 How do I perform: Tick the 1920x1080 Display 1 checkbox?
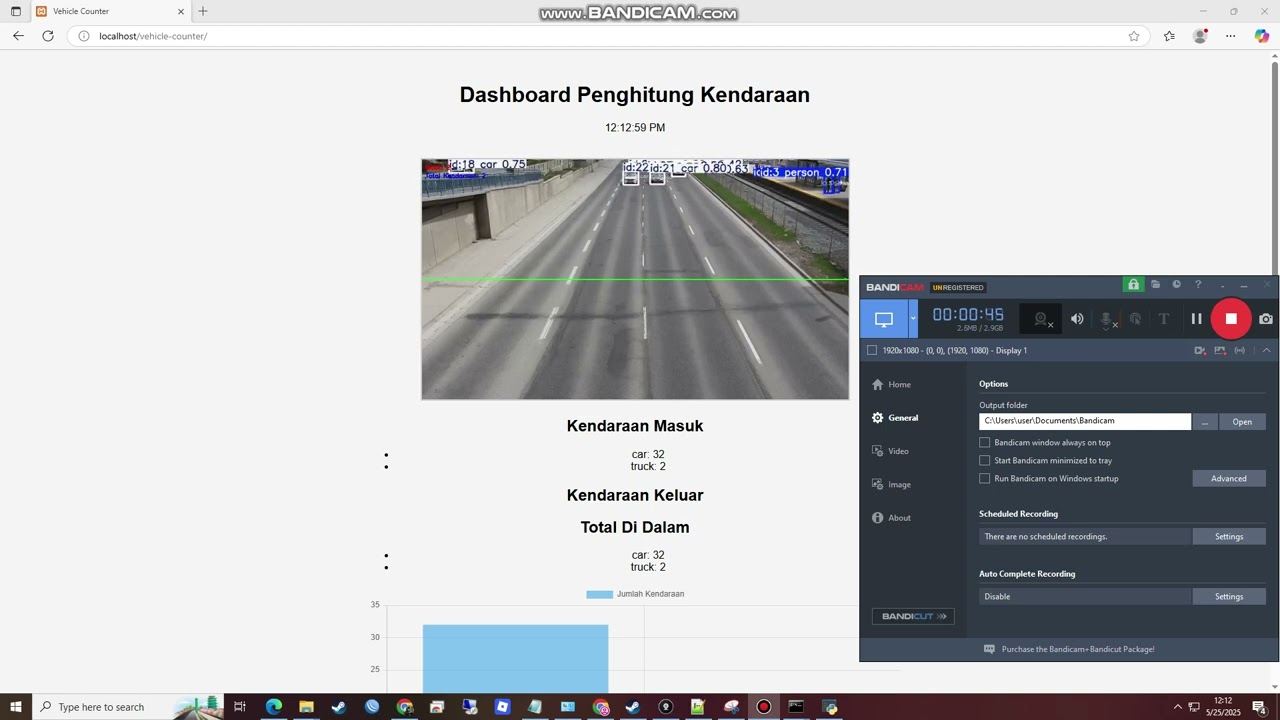click(872, 350)
